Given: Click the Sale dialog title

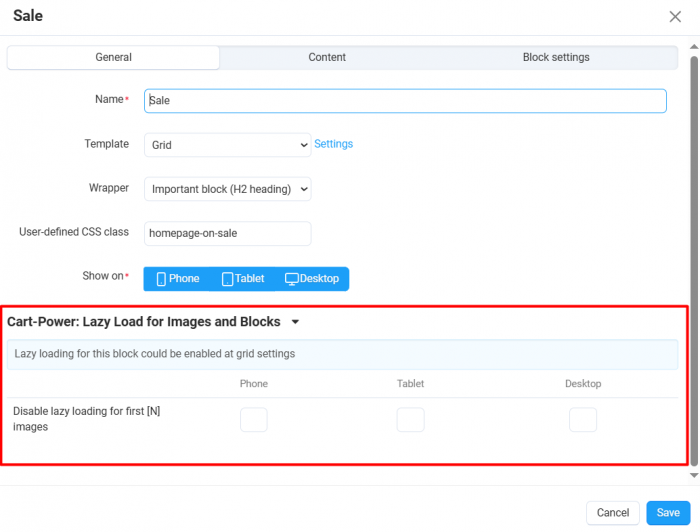Looking at the screenshot, I should (28, 16).
